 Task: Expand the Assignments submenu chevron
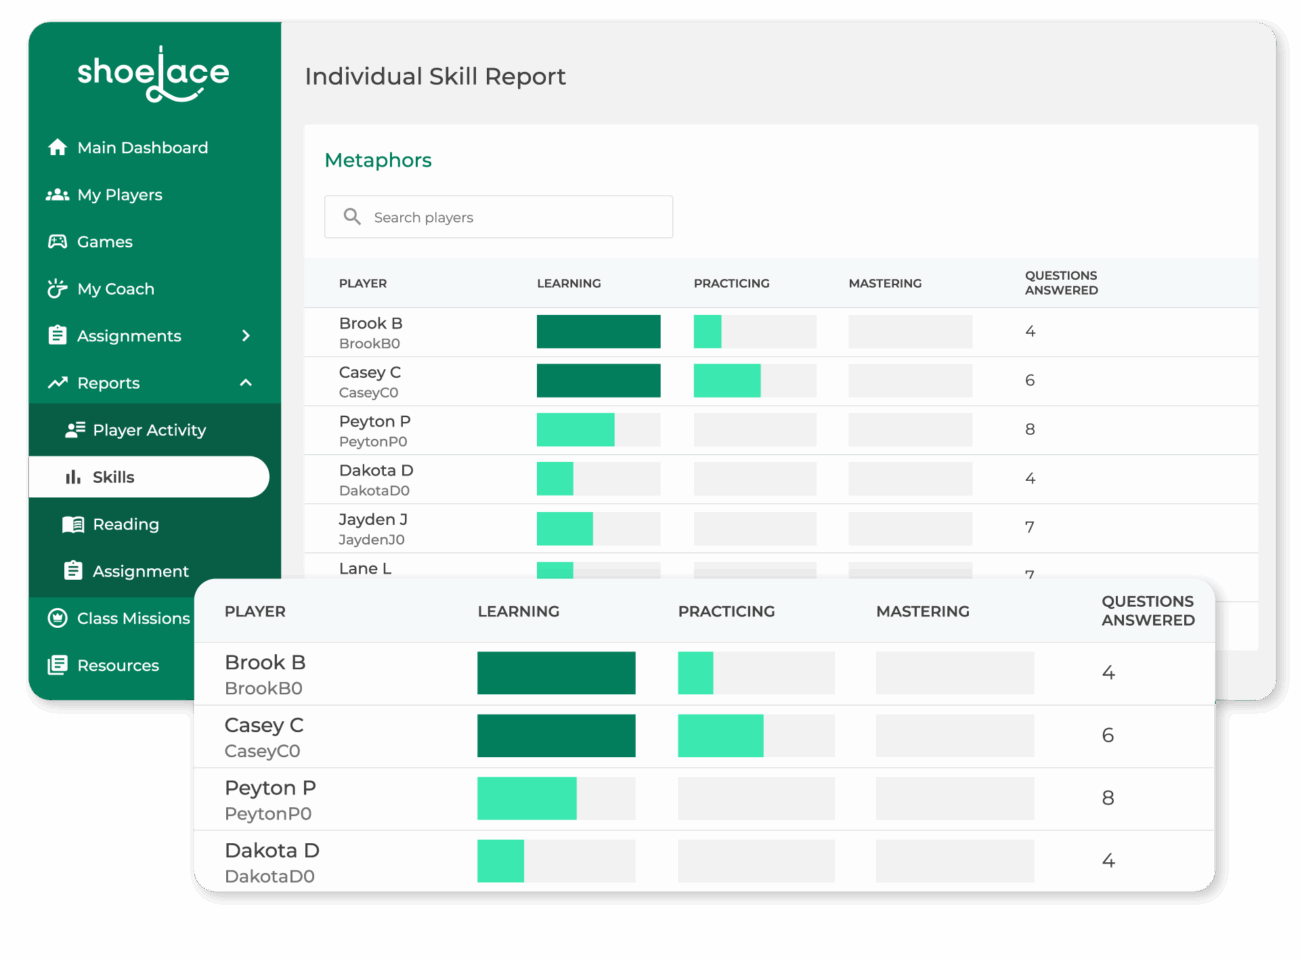(x=246, y=336)
